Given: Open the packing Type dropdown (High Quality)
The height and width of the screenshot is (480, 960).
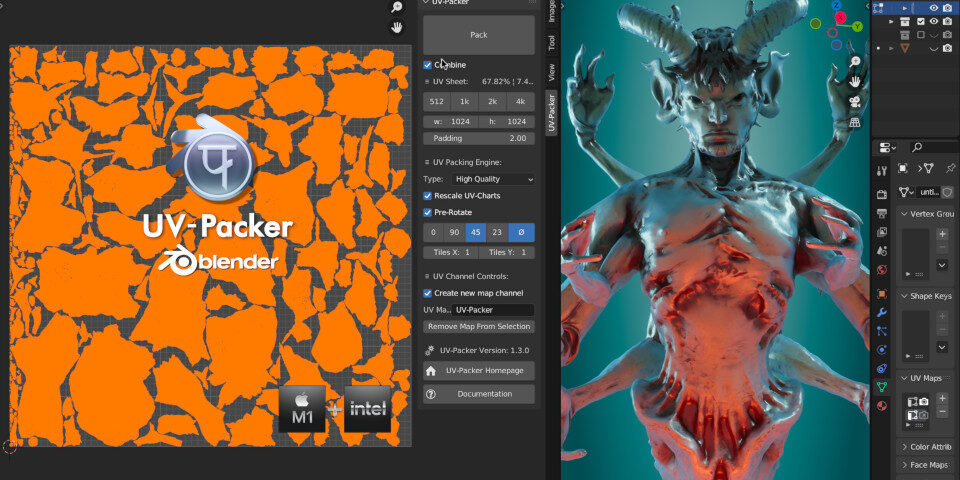Looking at the screenshot, I should tap(493, 179).
